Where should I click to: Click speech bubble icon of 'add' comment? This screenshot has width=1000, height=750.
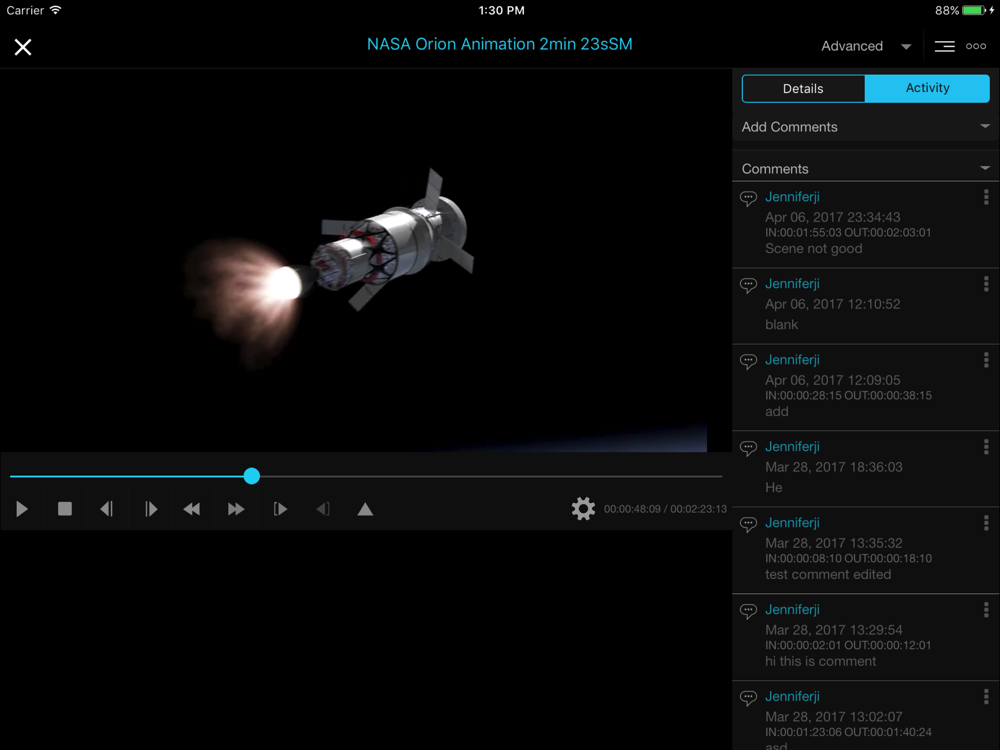(x=748, y=361)
